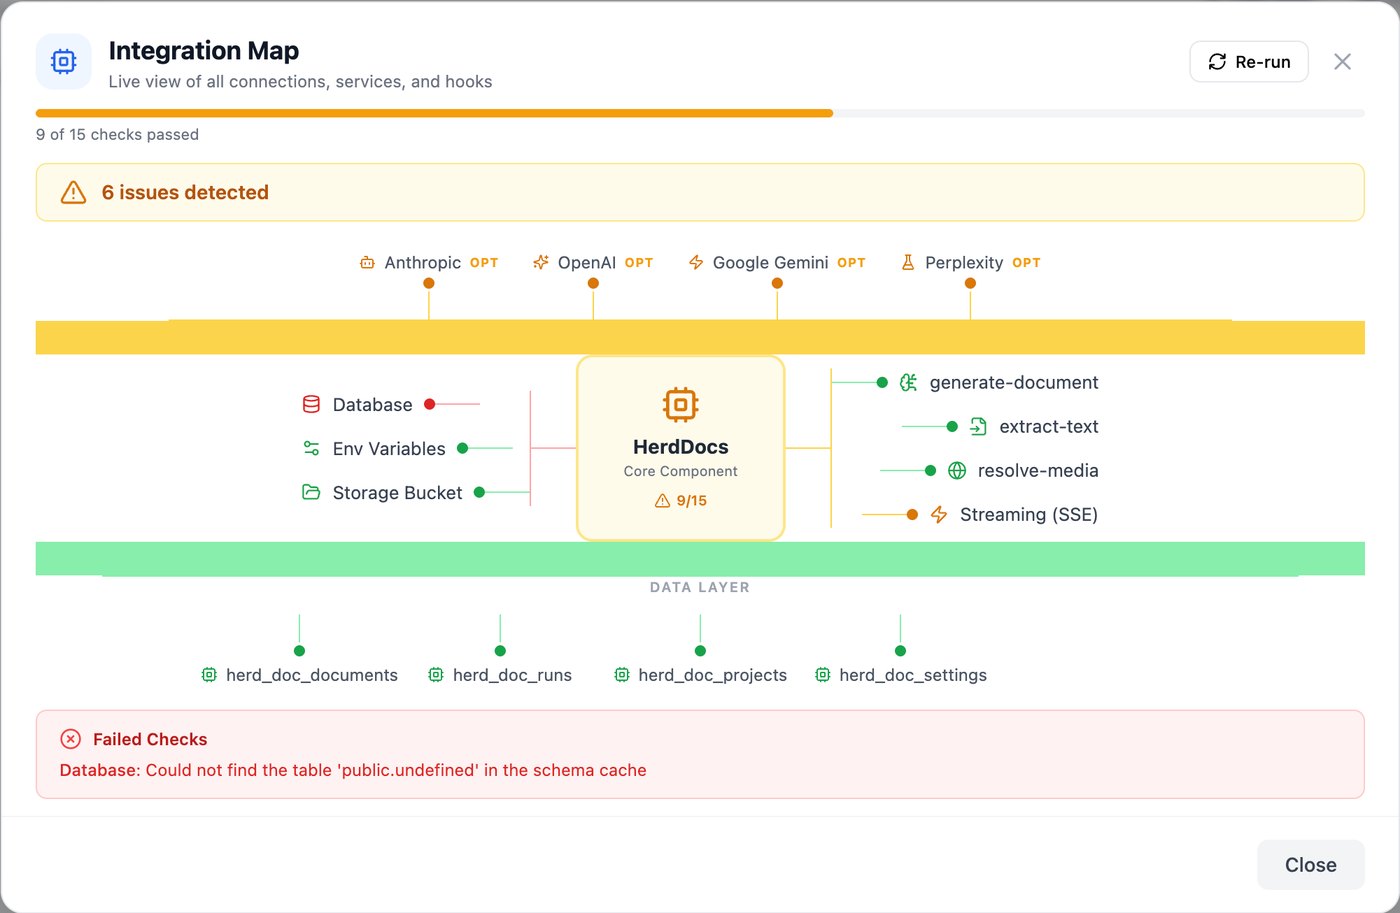
Task: Click the Storage Bucket folder icon
Action: (x=311, y=492)
